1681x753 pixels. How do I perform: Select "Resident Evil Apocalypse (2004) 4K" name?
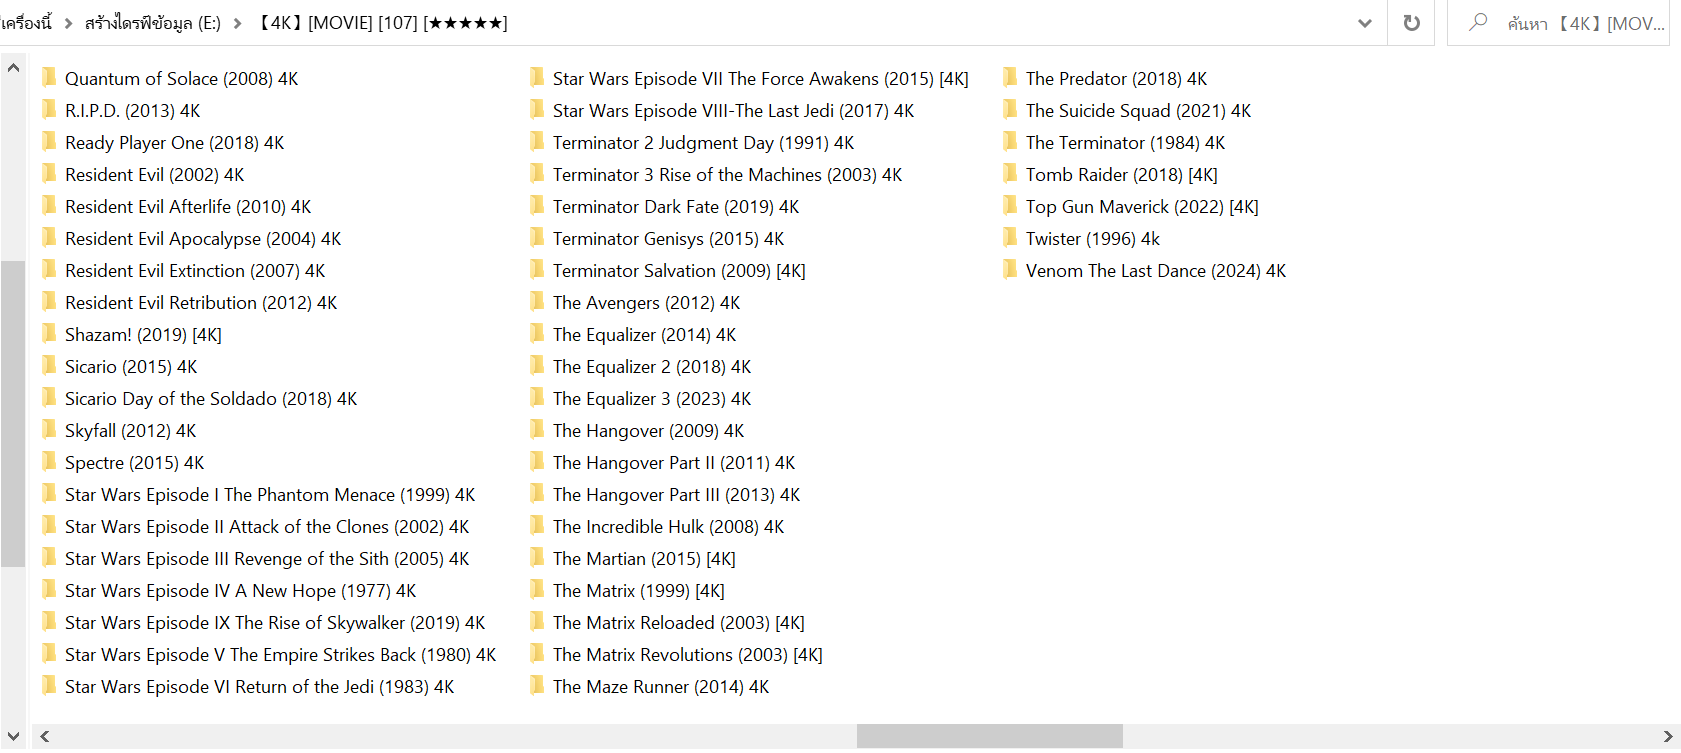[x=203, y=239]
